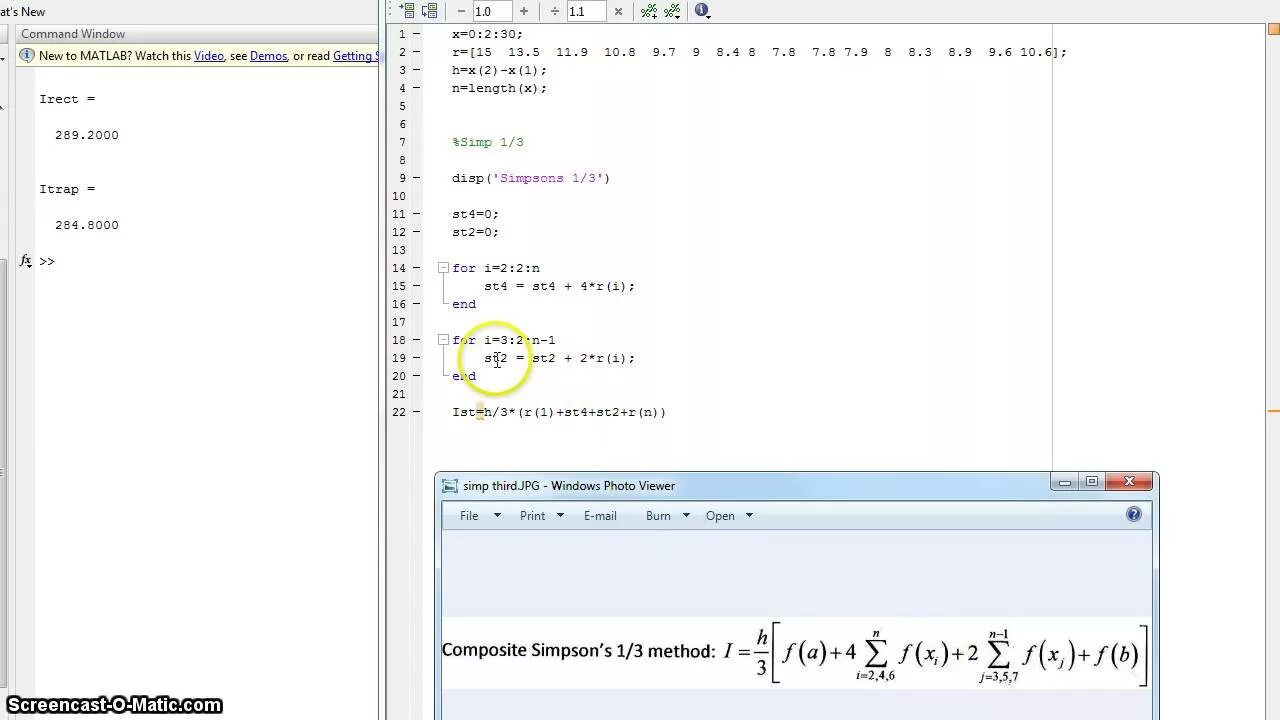Click the st4 = st4 + 4*r(i); line
The width and height of the screenshot is (1280, 720).
click(559, 286)
